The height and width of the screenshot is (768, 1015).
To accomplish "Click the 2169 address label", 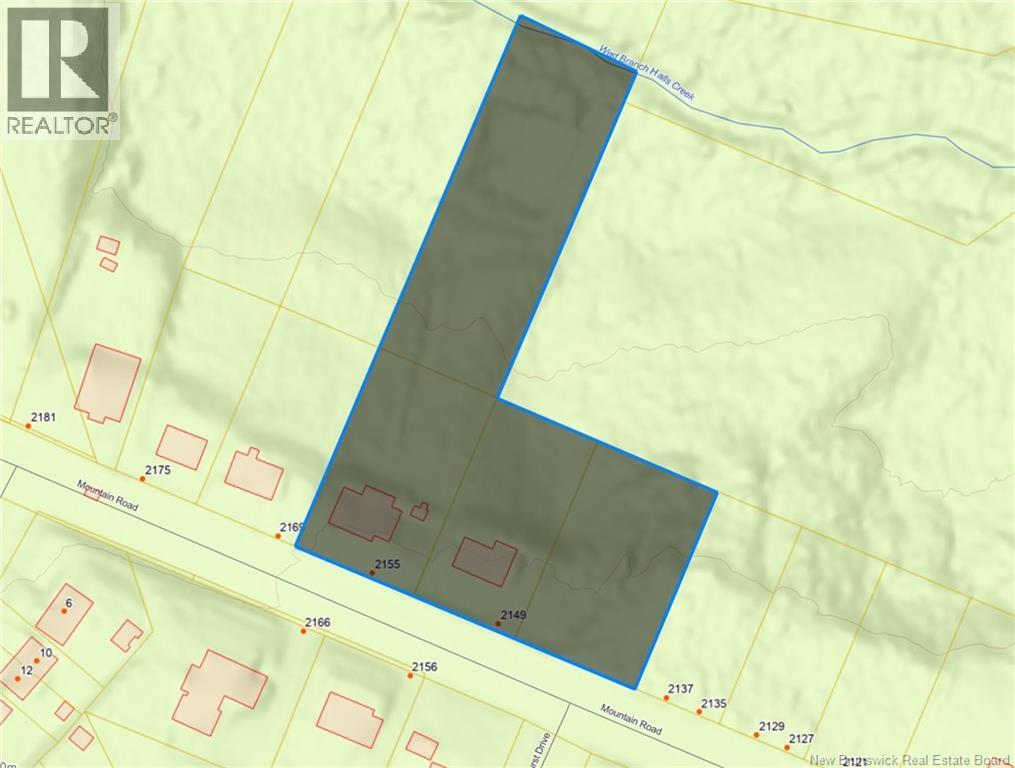I will click(x=291, y=528).
